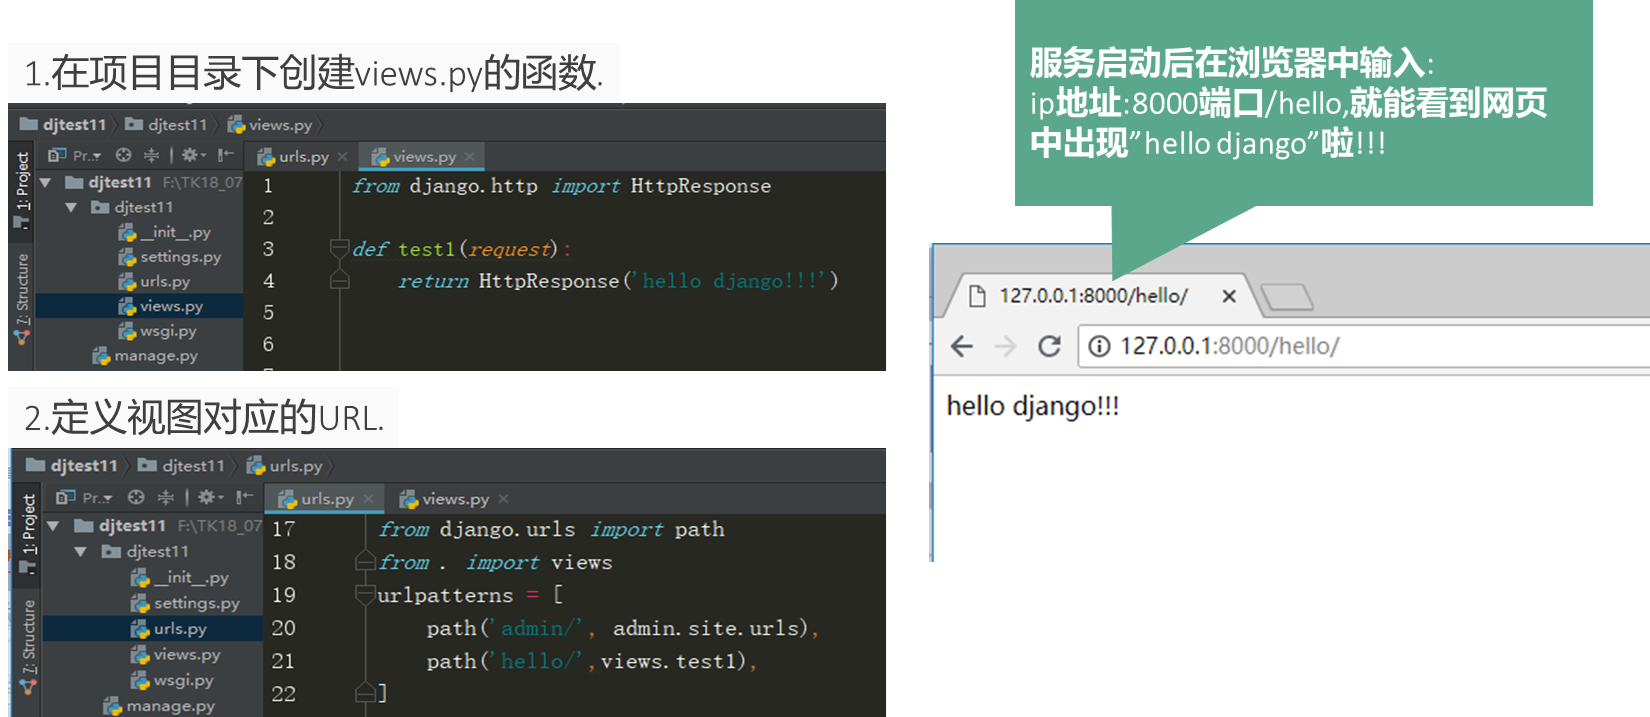1650x717 pixels.
Task: Click the views.py breadcrumb in the upper PyCharm
Action: tap(271, 125)
